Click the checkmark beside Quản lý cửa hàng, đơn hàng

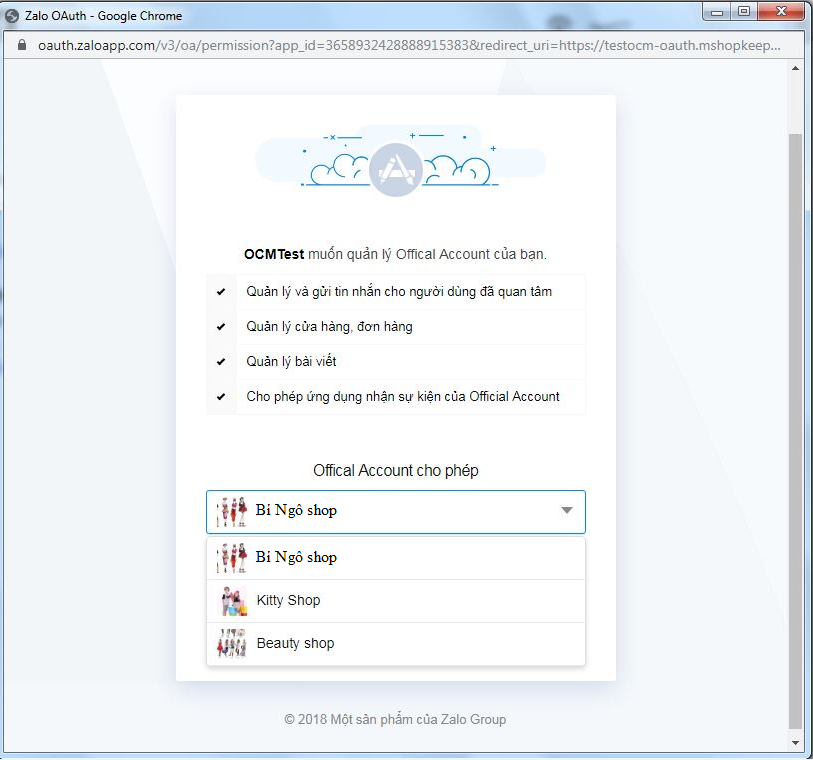(x=221, y=327)
